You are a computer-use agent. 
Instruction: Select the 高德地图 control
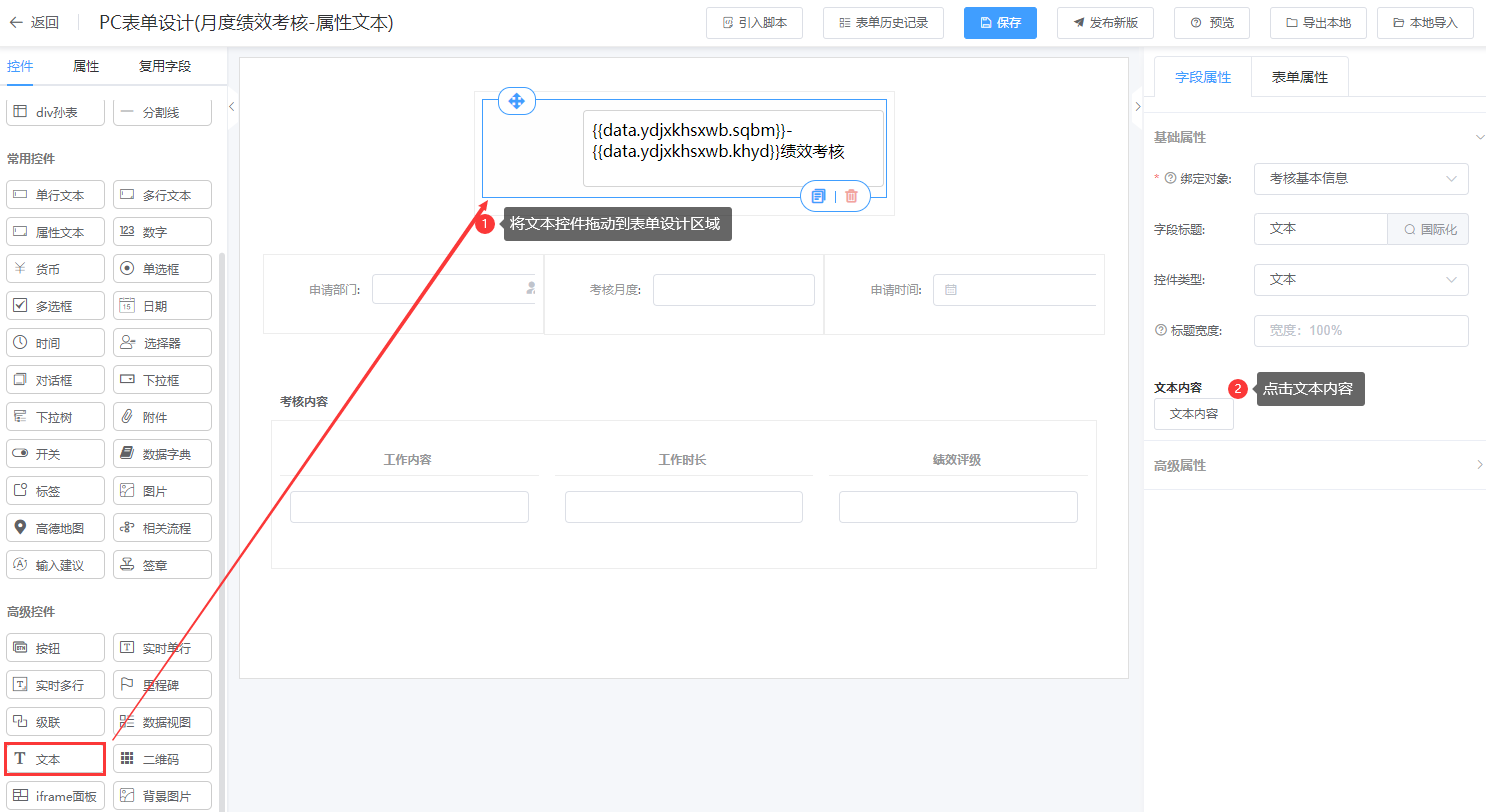point(55,528)
